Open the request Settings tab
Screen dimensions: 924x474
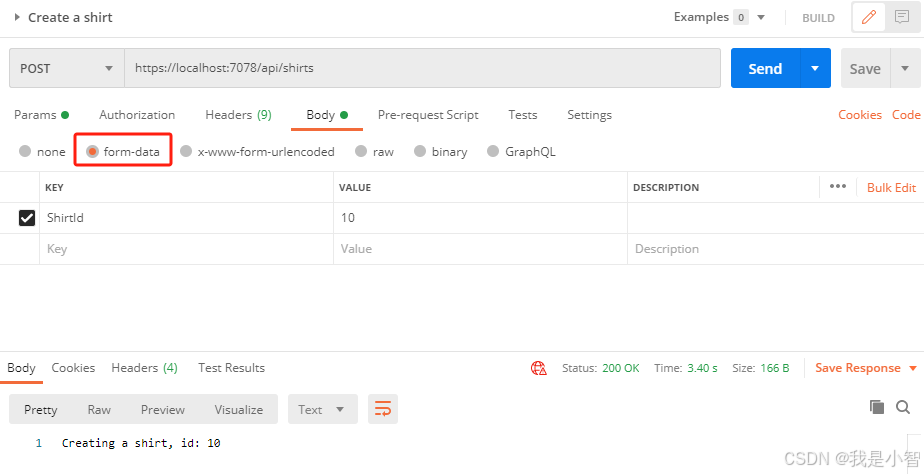point(589,115)
